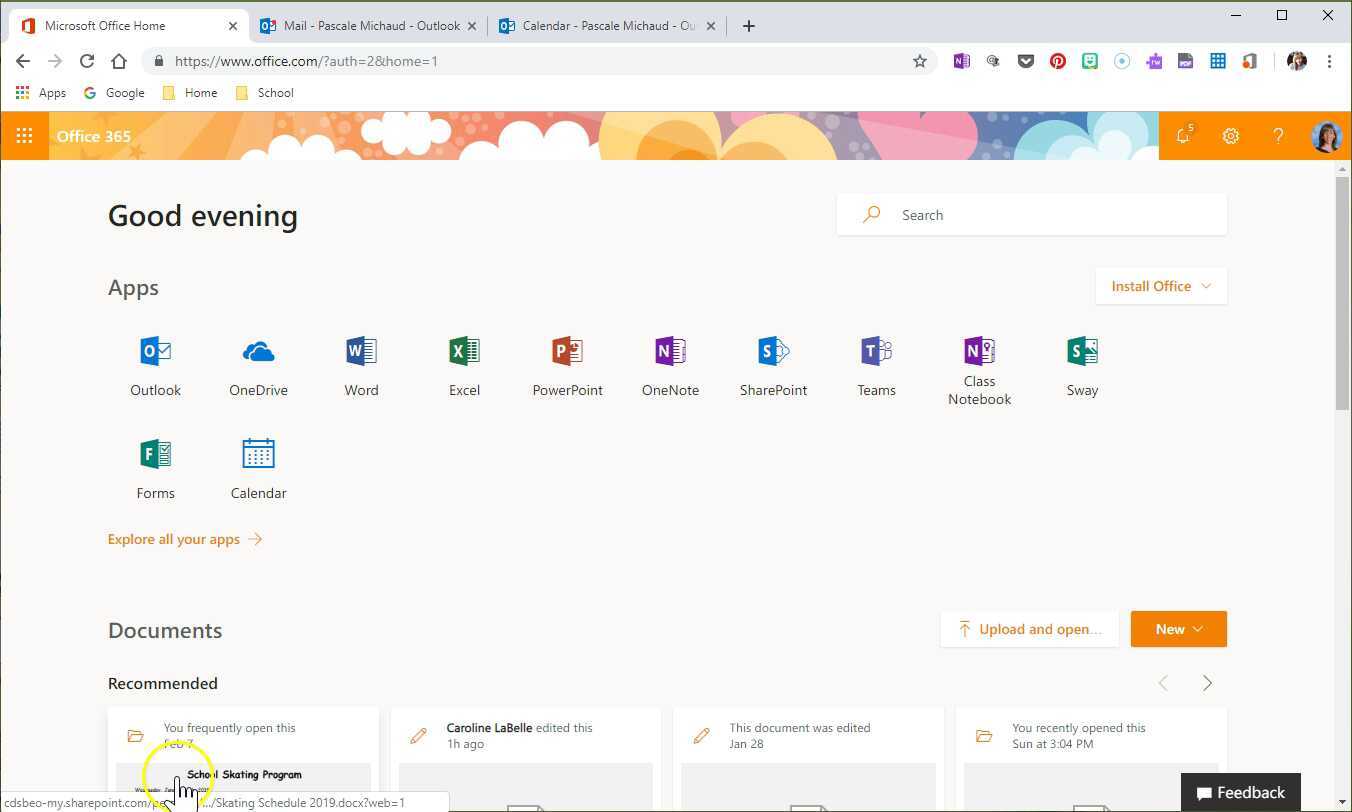Close the Mail Outlook tab

(473, 26)
